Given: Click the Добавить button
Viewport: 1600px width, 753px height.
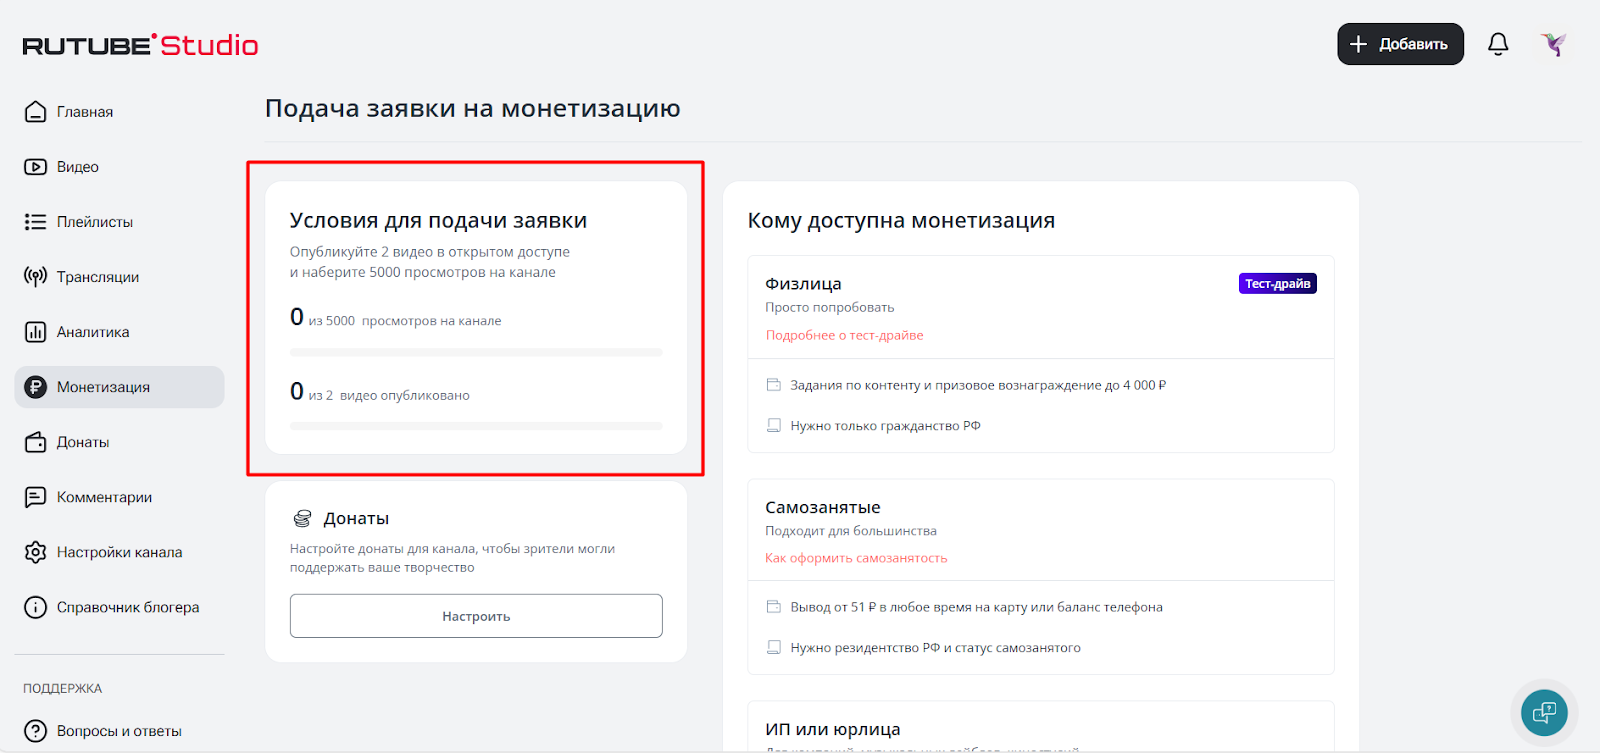Looking at the screenshot, I should click(1400, 44).
